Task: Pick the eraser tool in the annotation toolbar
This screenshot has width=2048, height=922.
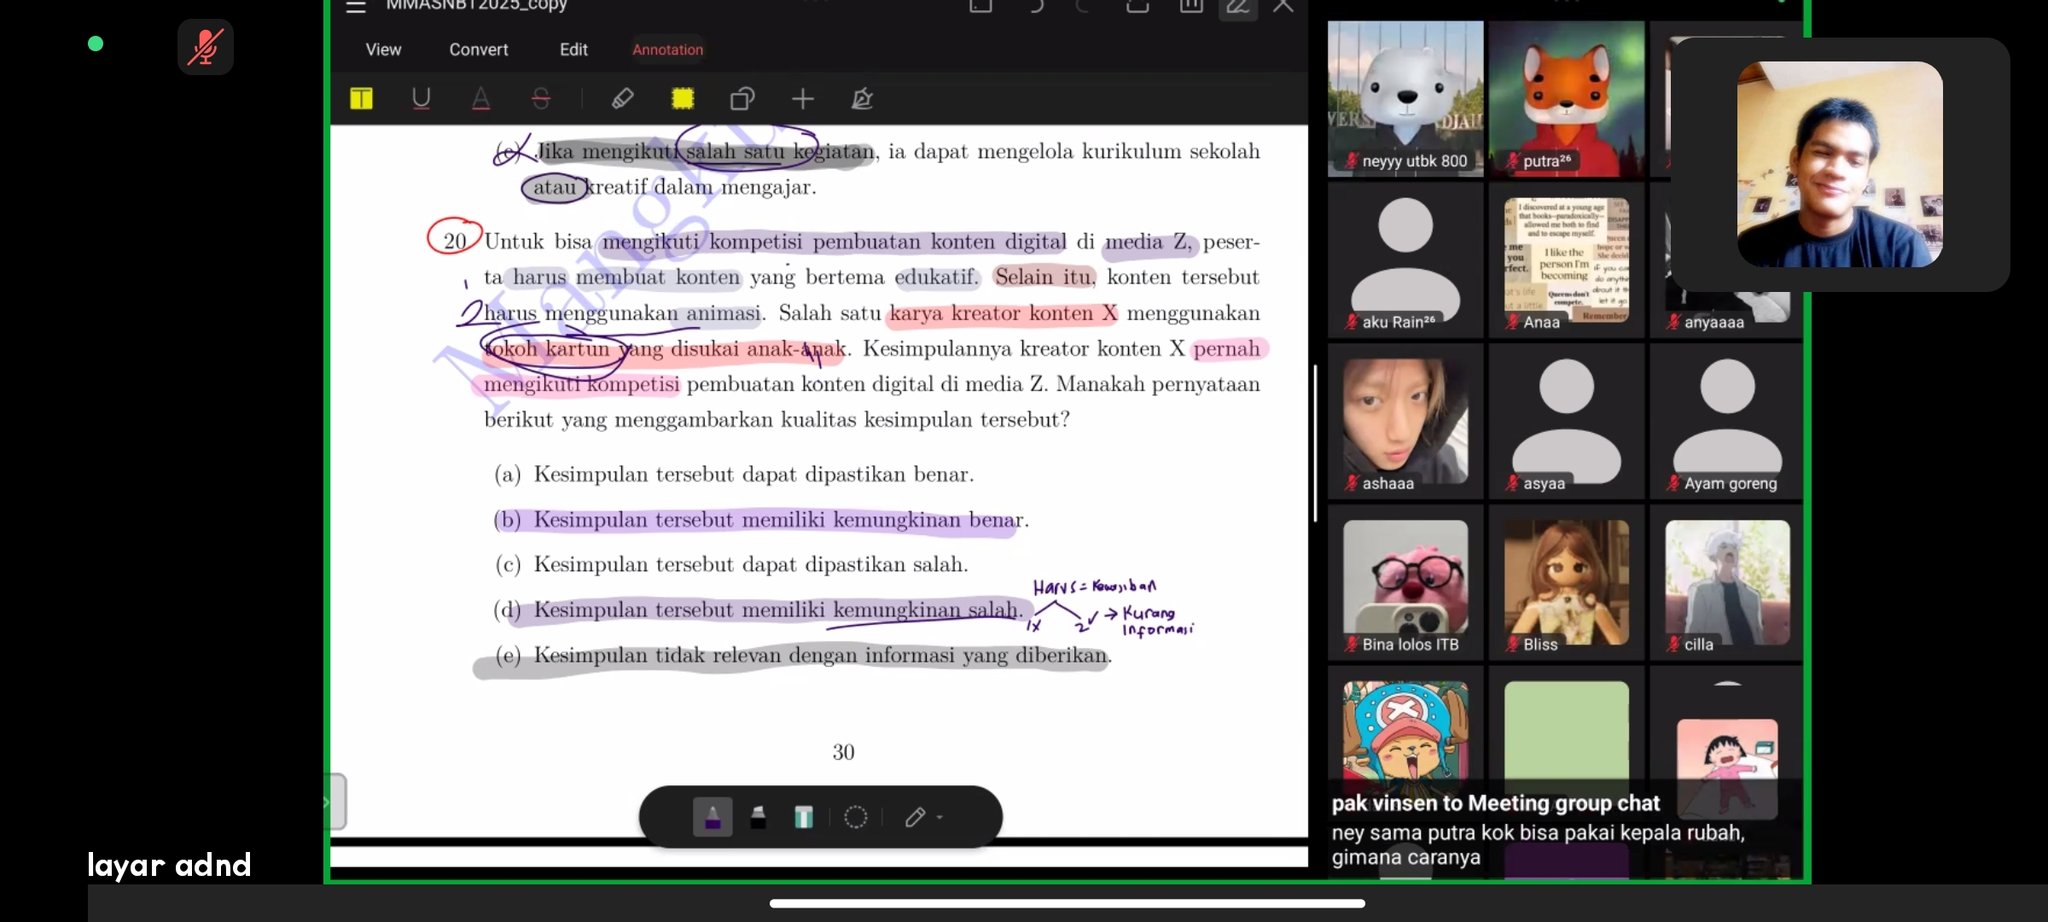Action: click(x=622, y=98)
